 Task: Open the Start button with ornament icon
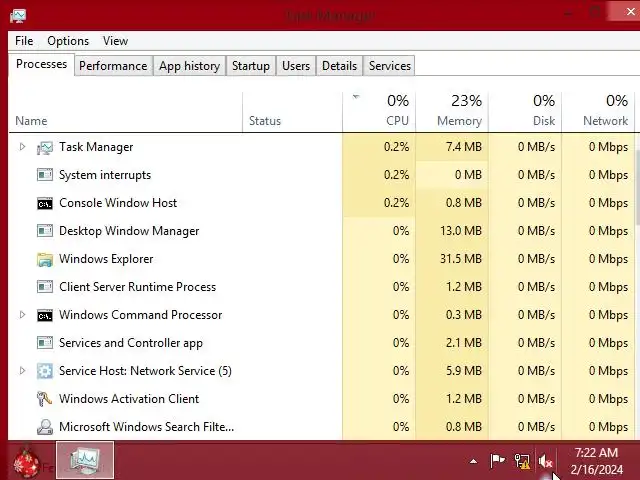(x=27, y=462)
